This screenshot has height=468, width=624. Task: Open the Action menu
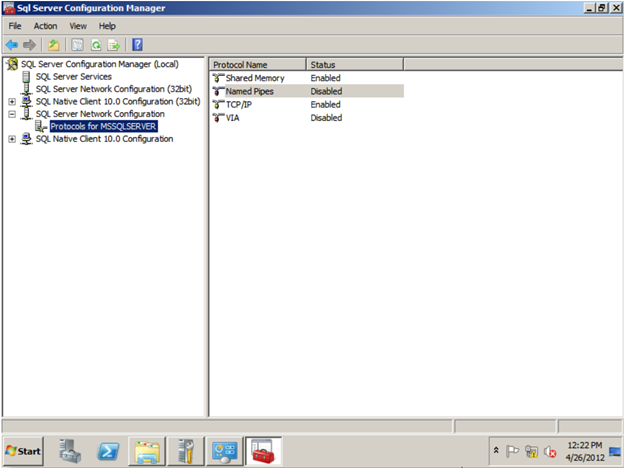tap(45, 26)
